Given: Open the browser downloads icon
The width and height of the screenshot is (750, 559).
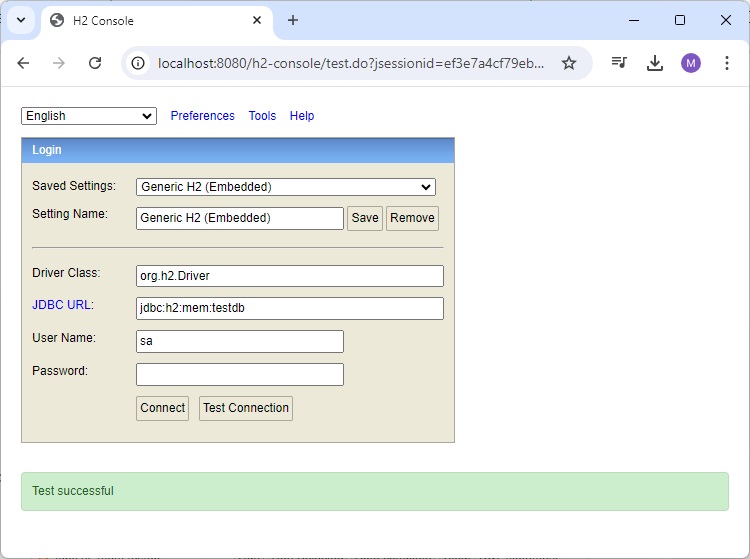Looking at the screenshot, I should pyautogui.click(x=655, y=63).
